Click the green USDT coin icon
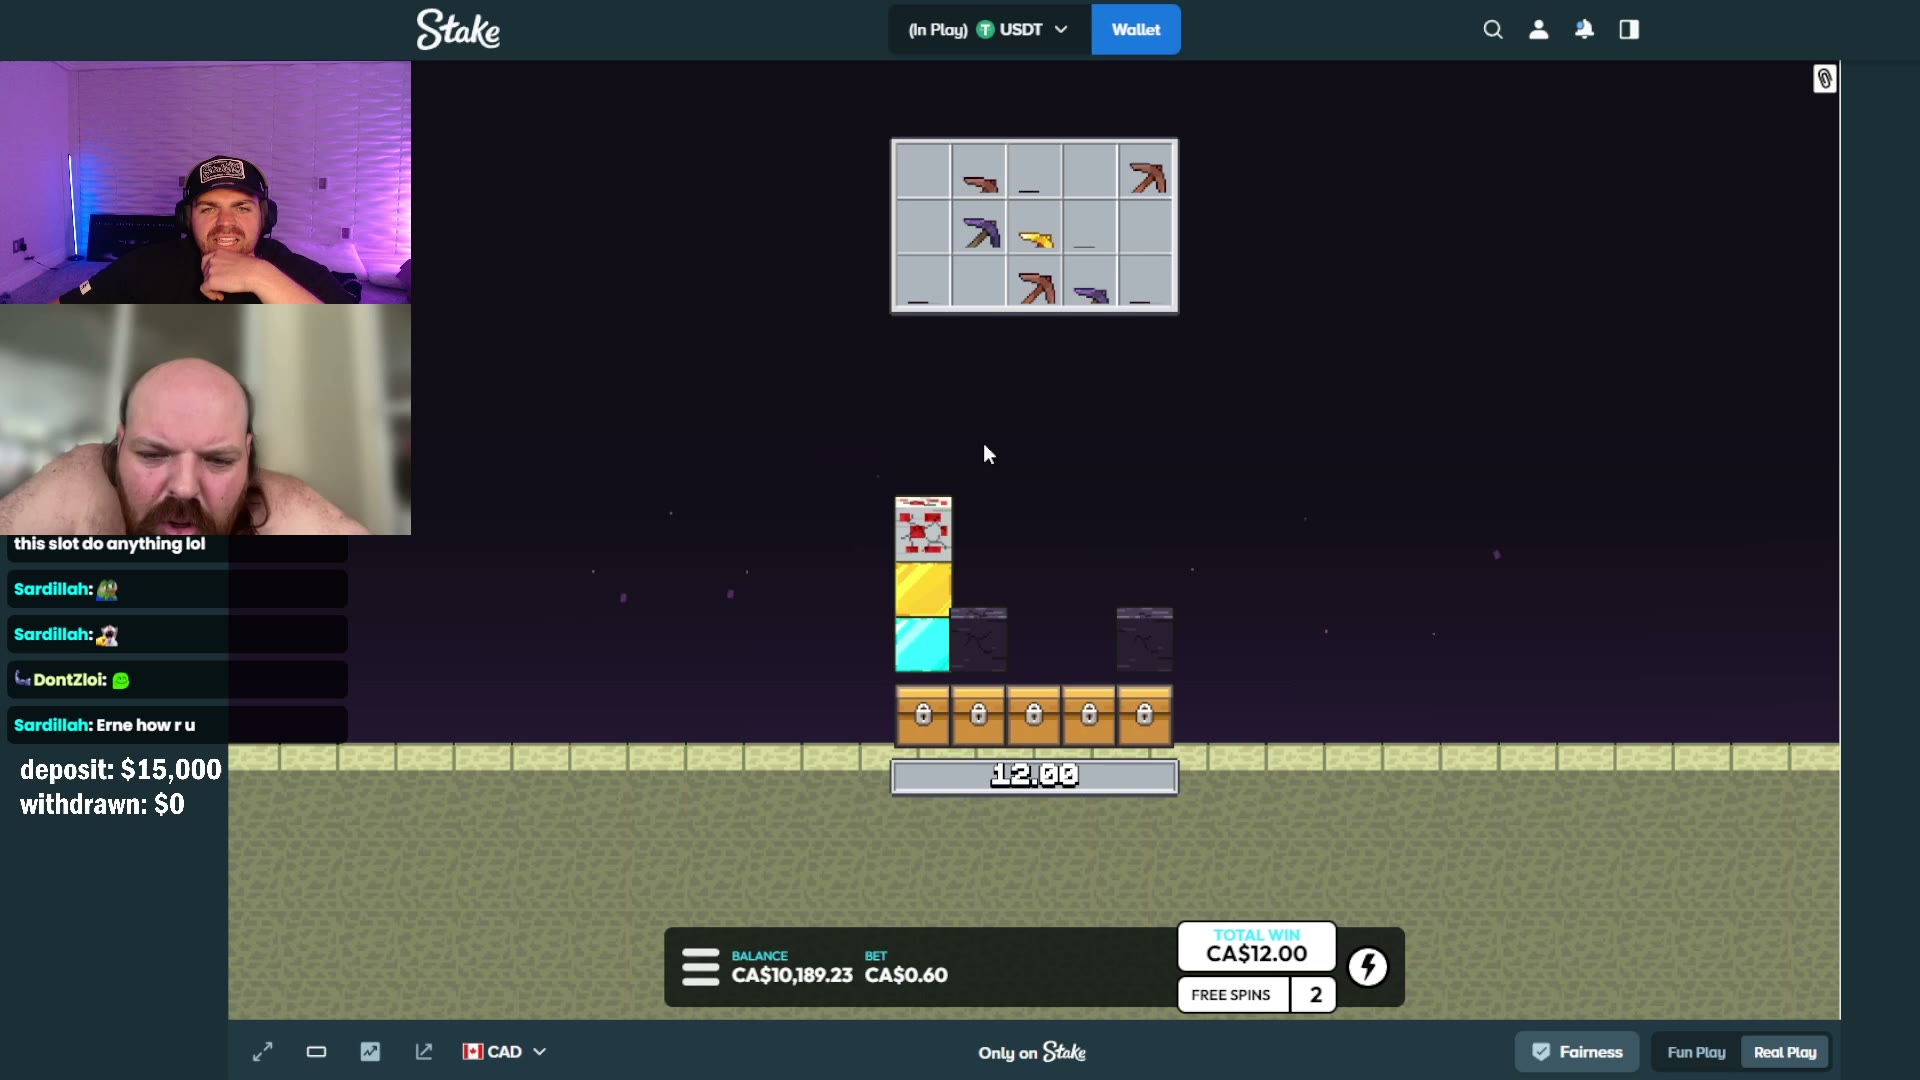The image size is (1920, 1080). pos(985,30)
